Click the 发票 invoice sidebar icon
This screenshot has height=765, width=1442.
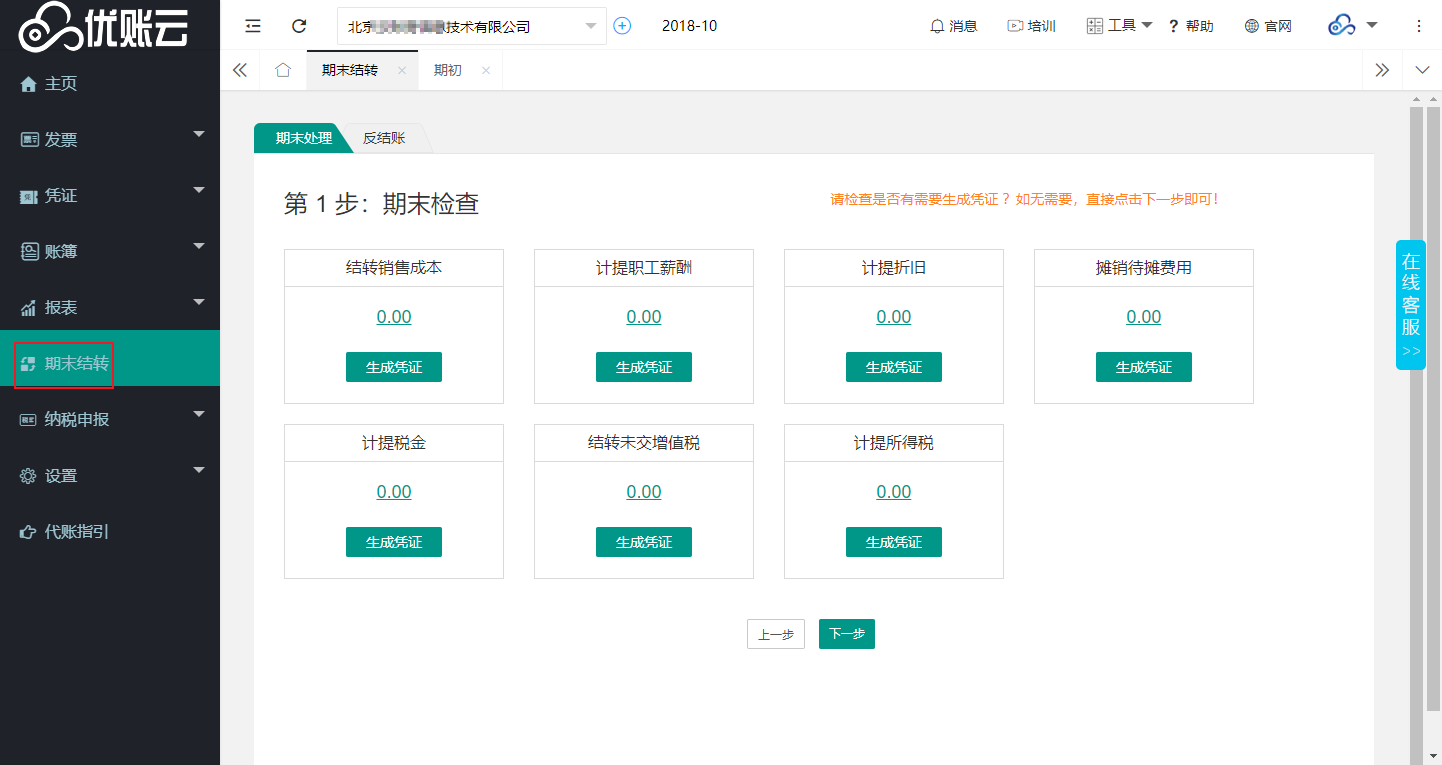click(x=29, y=140)
